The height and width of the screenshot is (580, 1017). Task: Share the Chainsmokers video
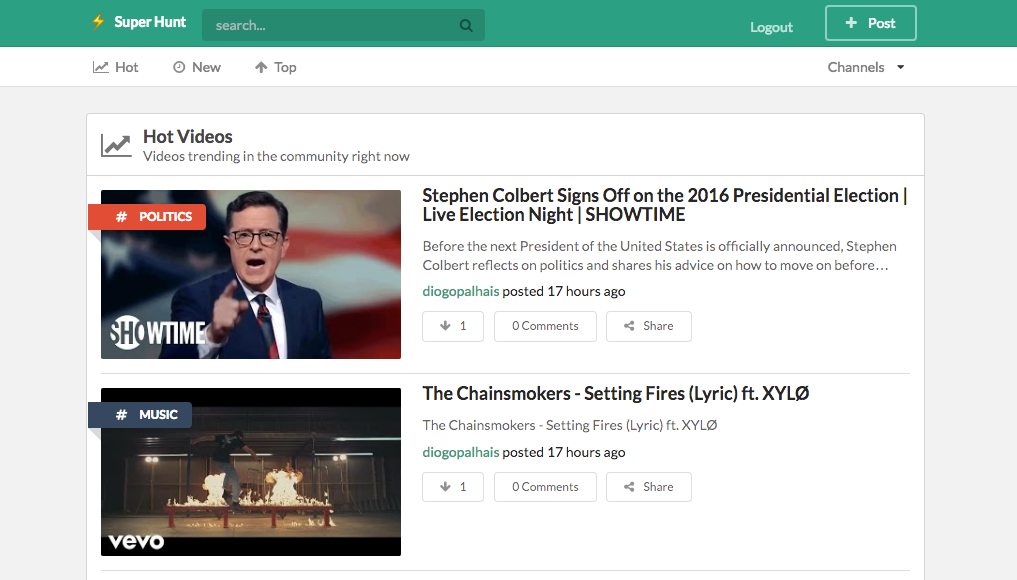coord(649,487)
